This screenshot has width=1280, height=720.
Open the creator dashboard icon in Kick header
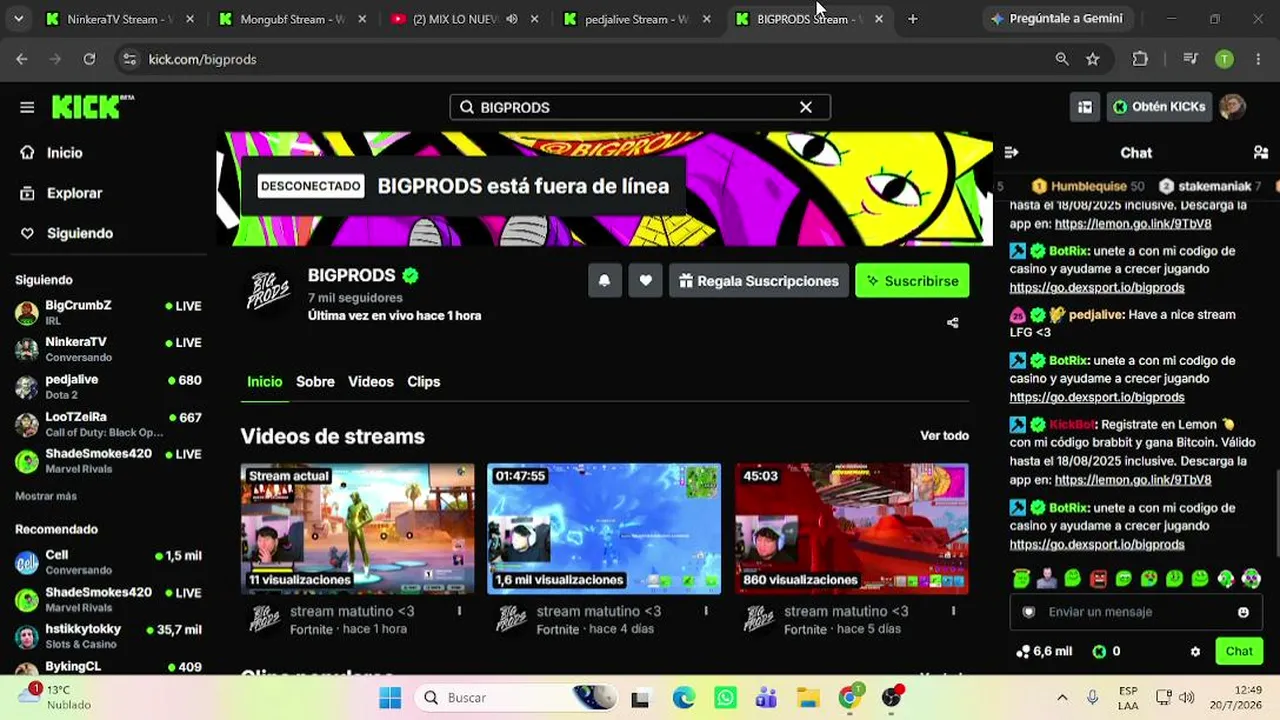click(x=1085, y=107)
